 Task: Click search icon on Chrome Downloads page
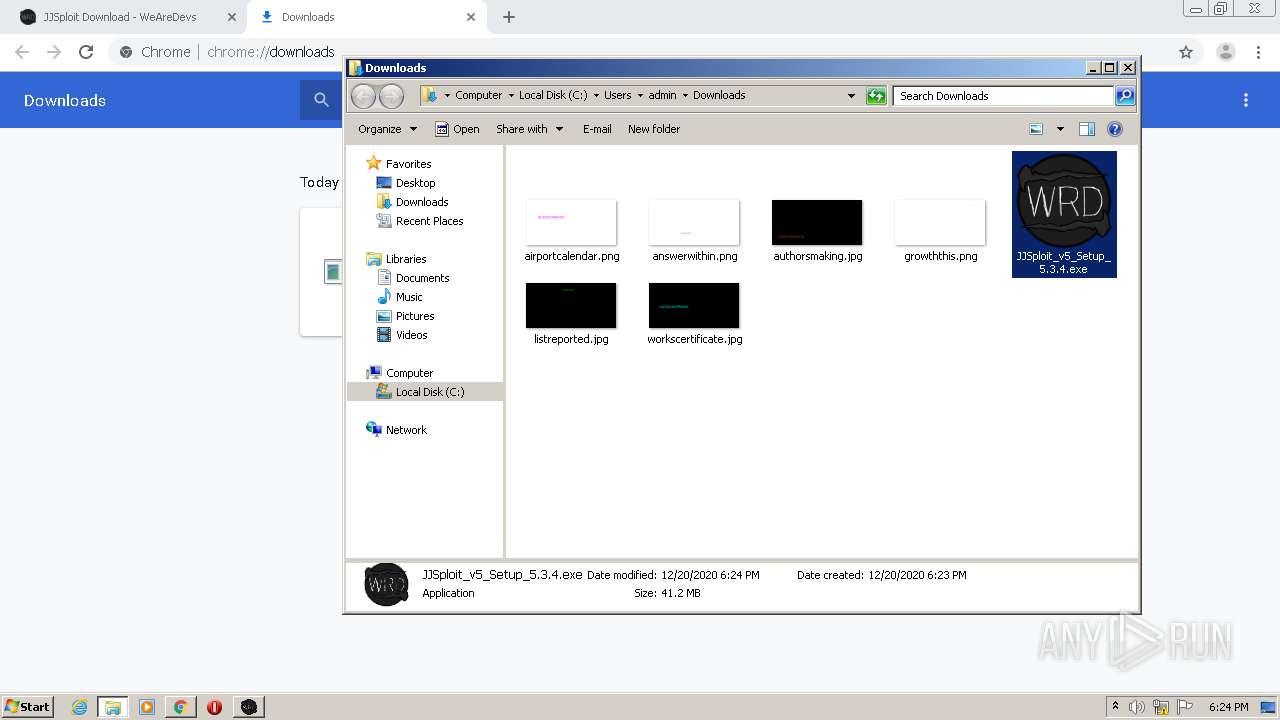[x=321, y=100]
